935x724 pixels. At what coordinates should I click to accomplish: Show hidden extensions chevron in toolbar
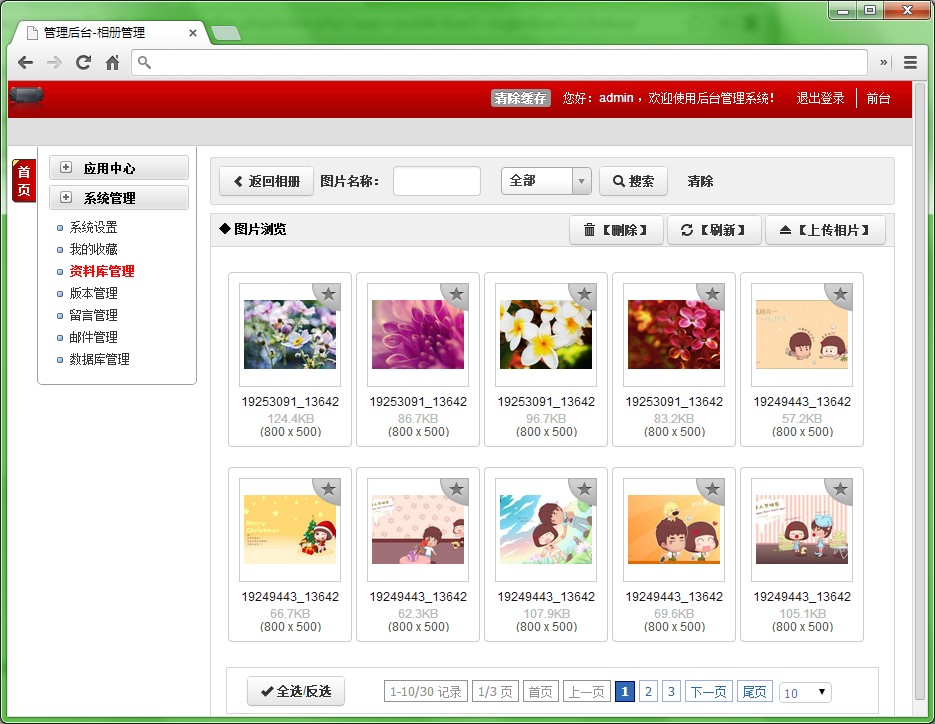tap(884, 62)
